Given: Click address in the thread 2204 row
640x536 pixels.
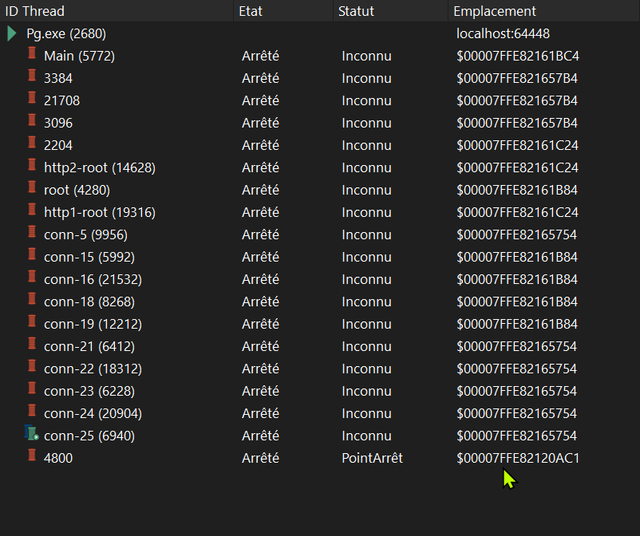Looking at the screenshot, I should [518, 145].
